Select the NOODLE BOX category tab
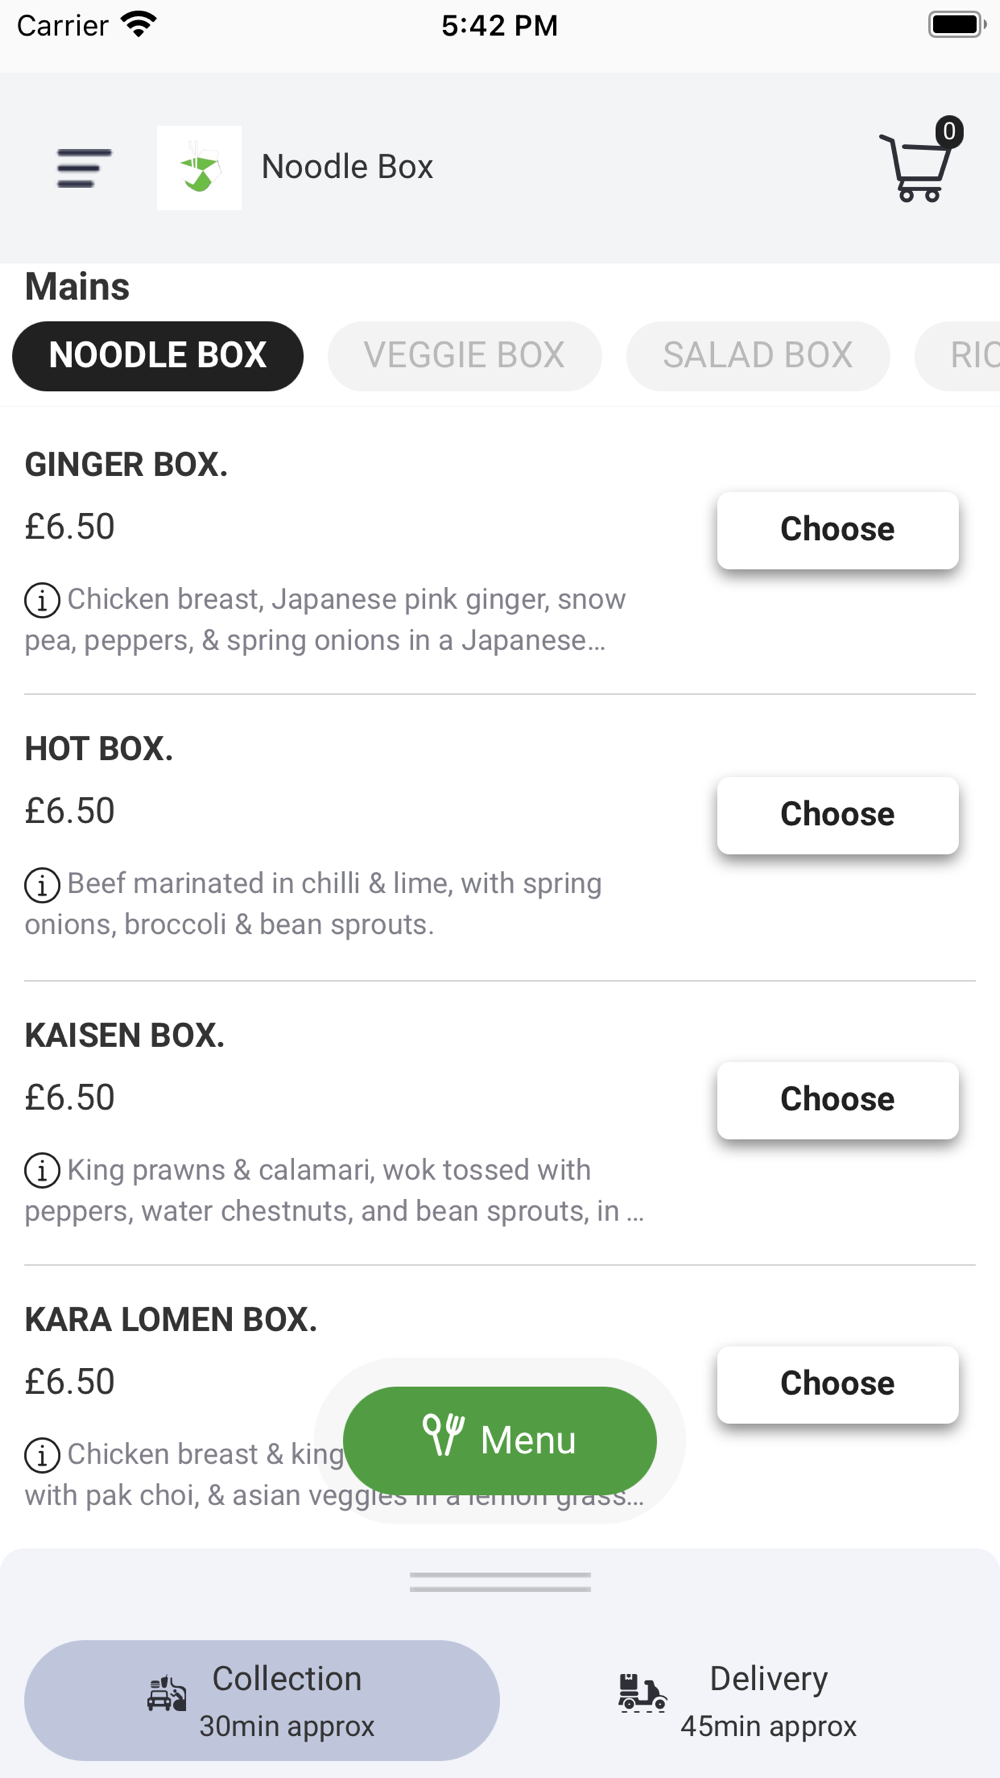Viewport: 1000px width, 1778px height. 158,356
